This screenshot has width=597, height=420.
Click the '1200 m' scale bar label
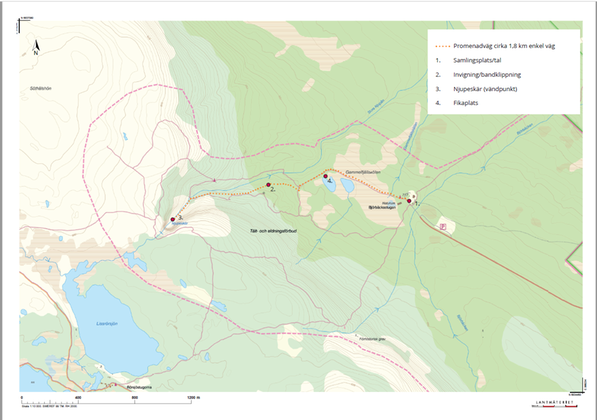(x=193, y=398)
